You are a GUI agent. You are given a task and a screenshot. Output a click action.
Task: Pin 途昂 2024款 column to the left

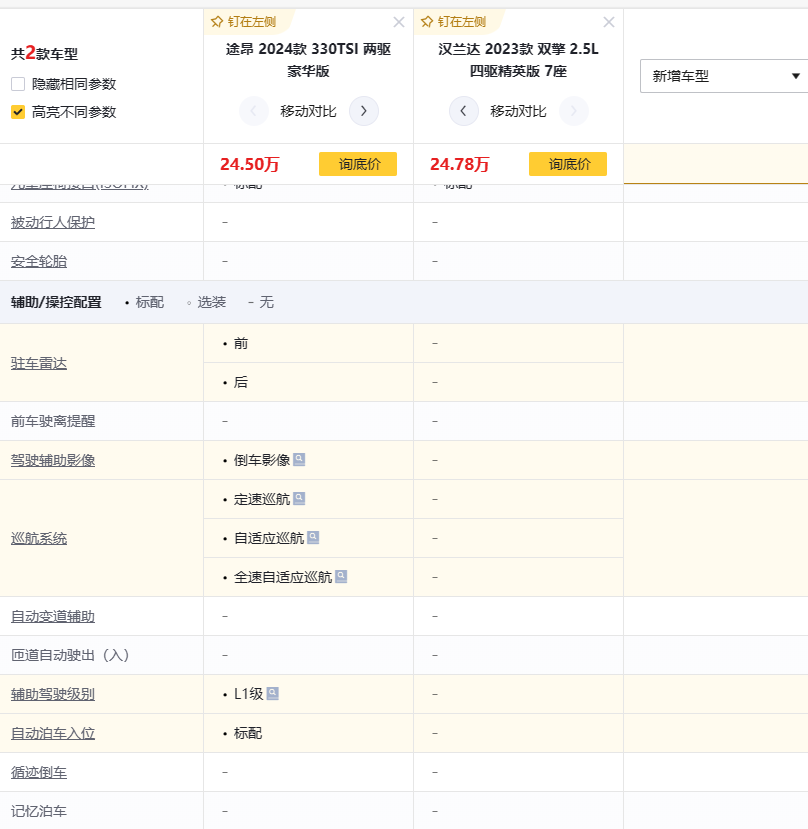coord(244,22)
